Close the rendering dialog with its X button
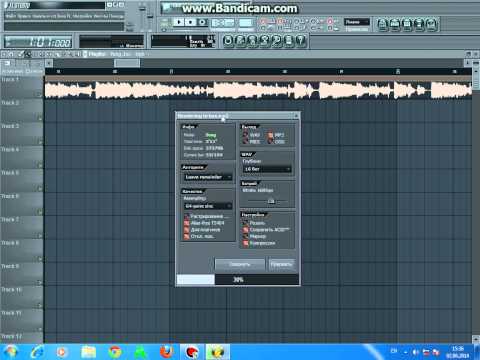Screen dimensions: 480x360 (x=296, y=116)
